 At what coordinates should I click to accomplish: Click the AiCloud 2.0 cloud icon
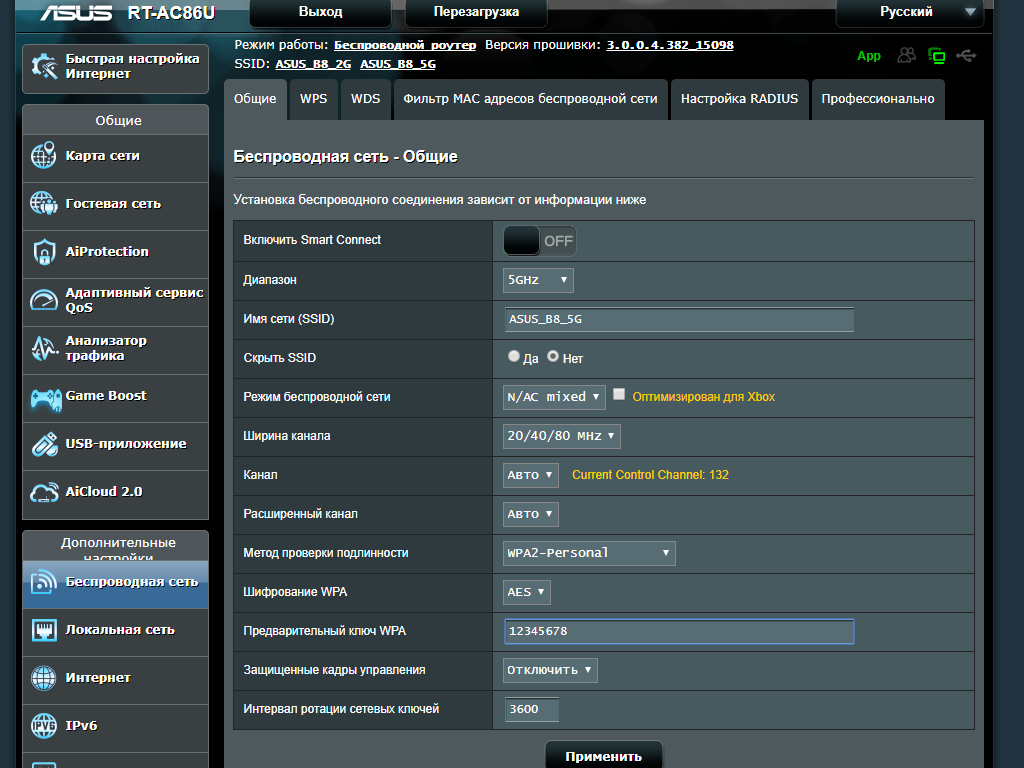[44, 492]
